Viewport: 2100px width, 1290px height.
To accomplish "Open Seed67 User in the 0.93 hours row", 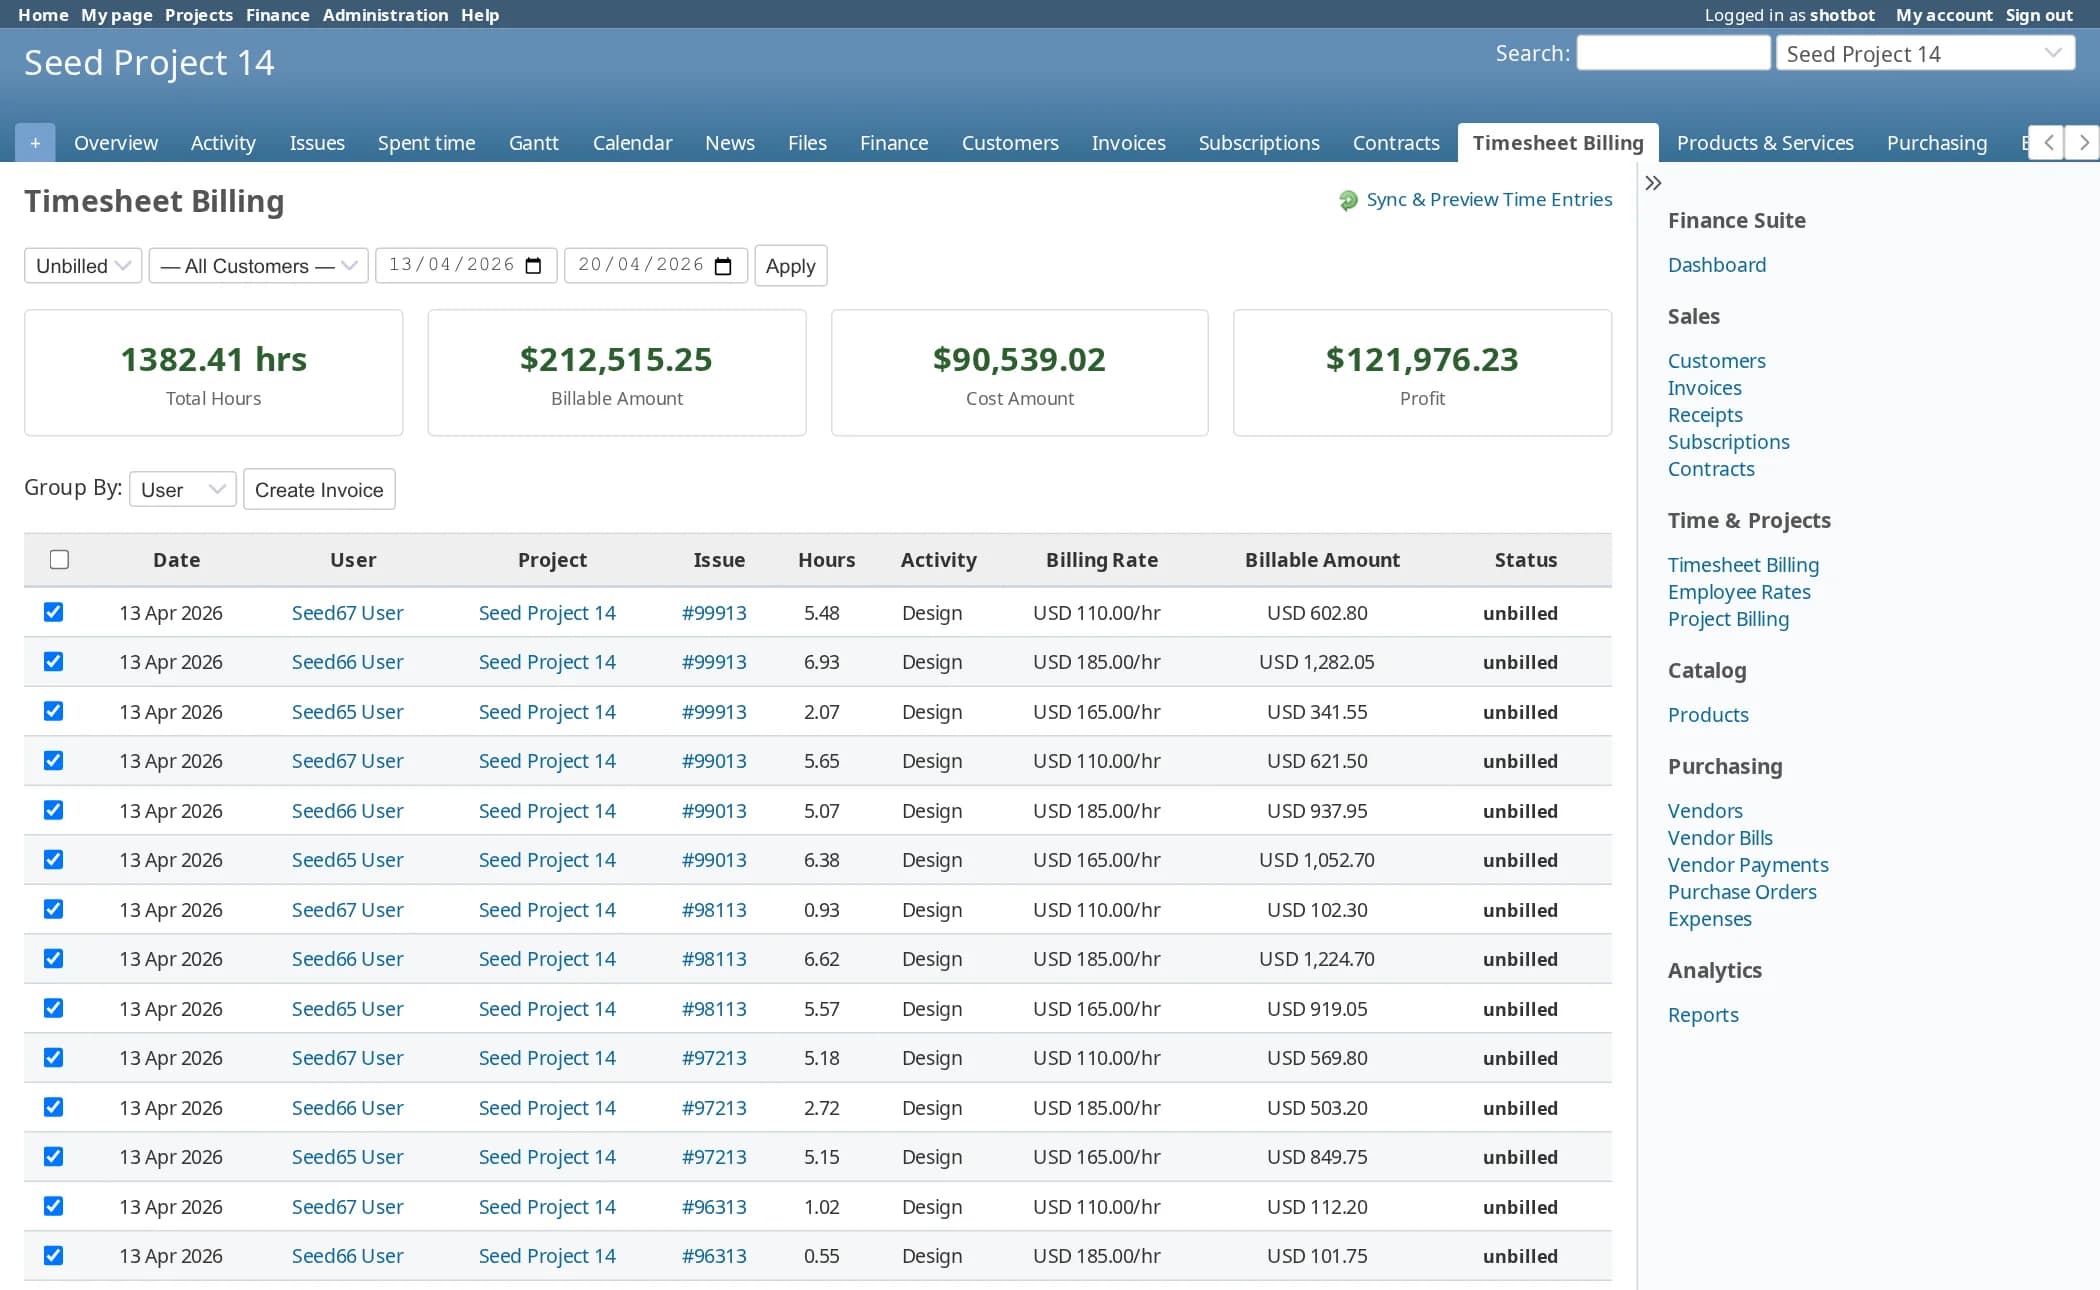I will point(347,910).
